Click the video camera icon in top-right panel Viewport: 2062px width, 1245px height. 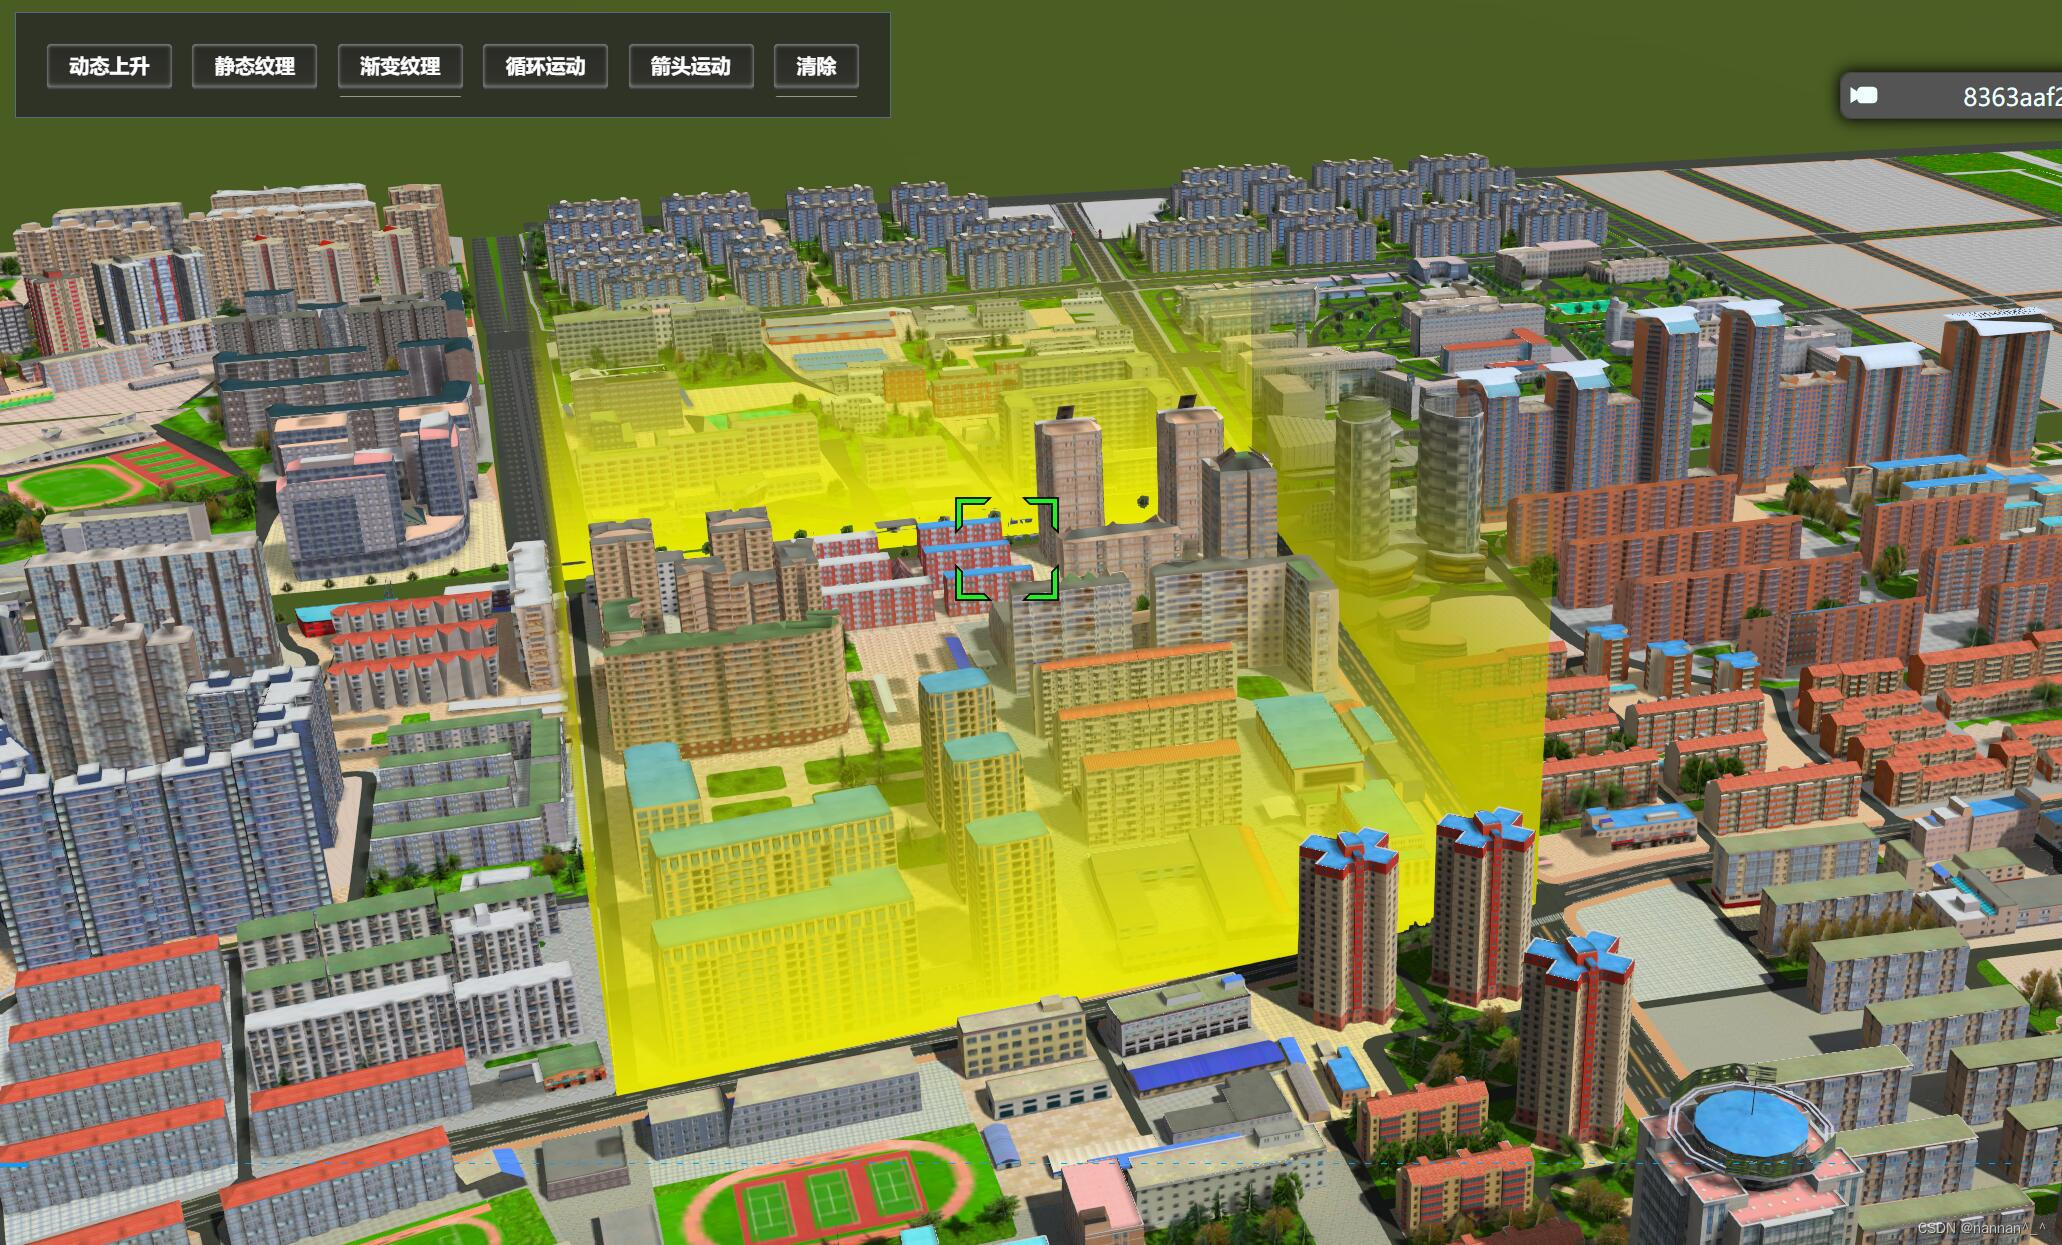coord(1862,96)
